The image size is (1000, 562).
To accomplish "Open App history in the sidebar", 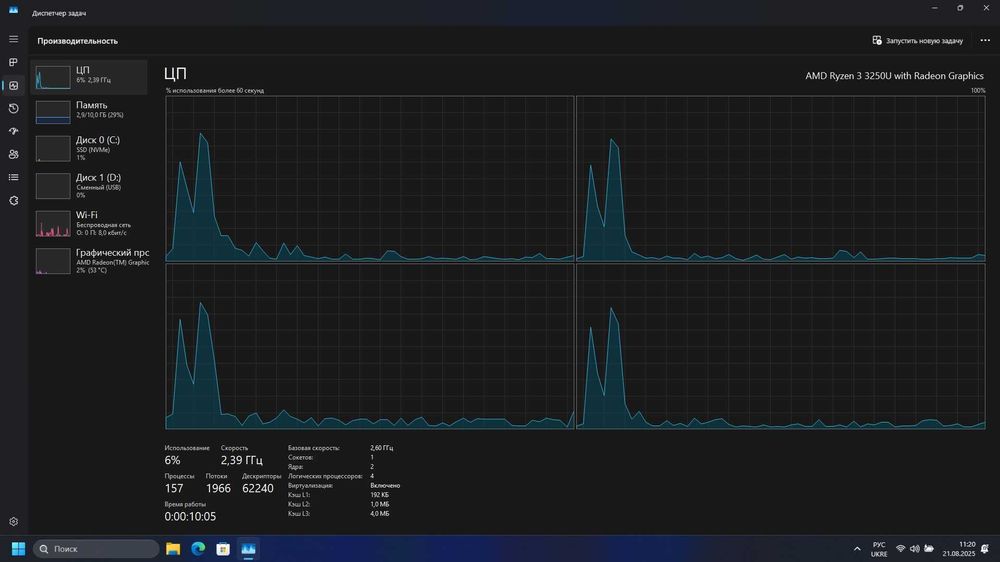I will pos(13,108).
